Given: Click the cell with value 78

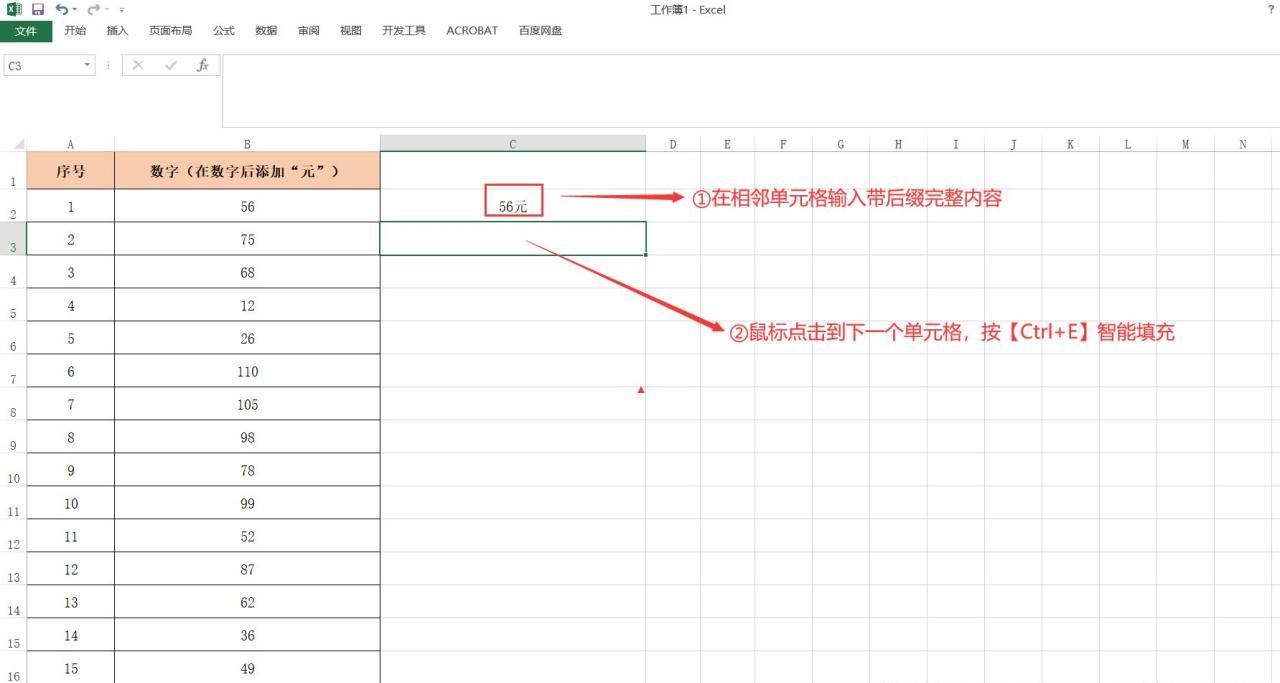Looking at the screenshot, I should tap(247, 470).
